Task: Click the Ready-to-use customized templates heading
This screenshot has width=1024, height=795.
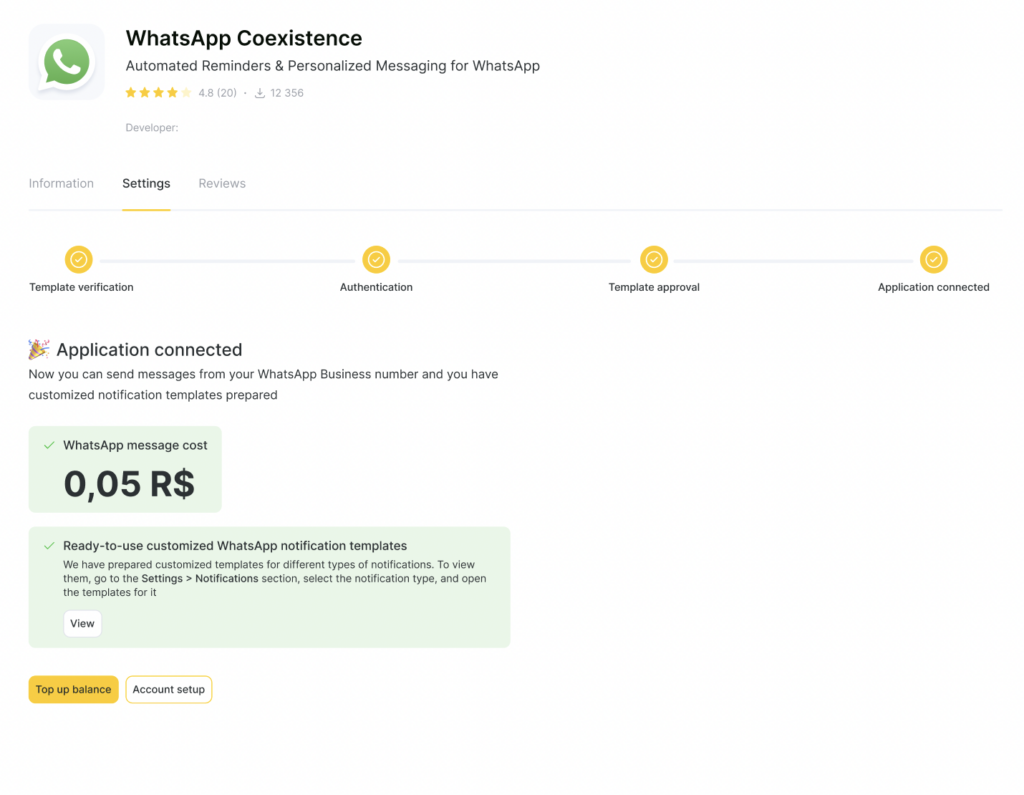Action: pos(235,546)
